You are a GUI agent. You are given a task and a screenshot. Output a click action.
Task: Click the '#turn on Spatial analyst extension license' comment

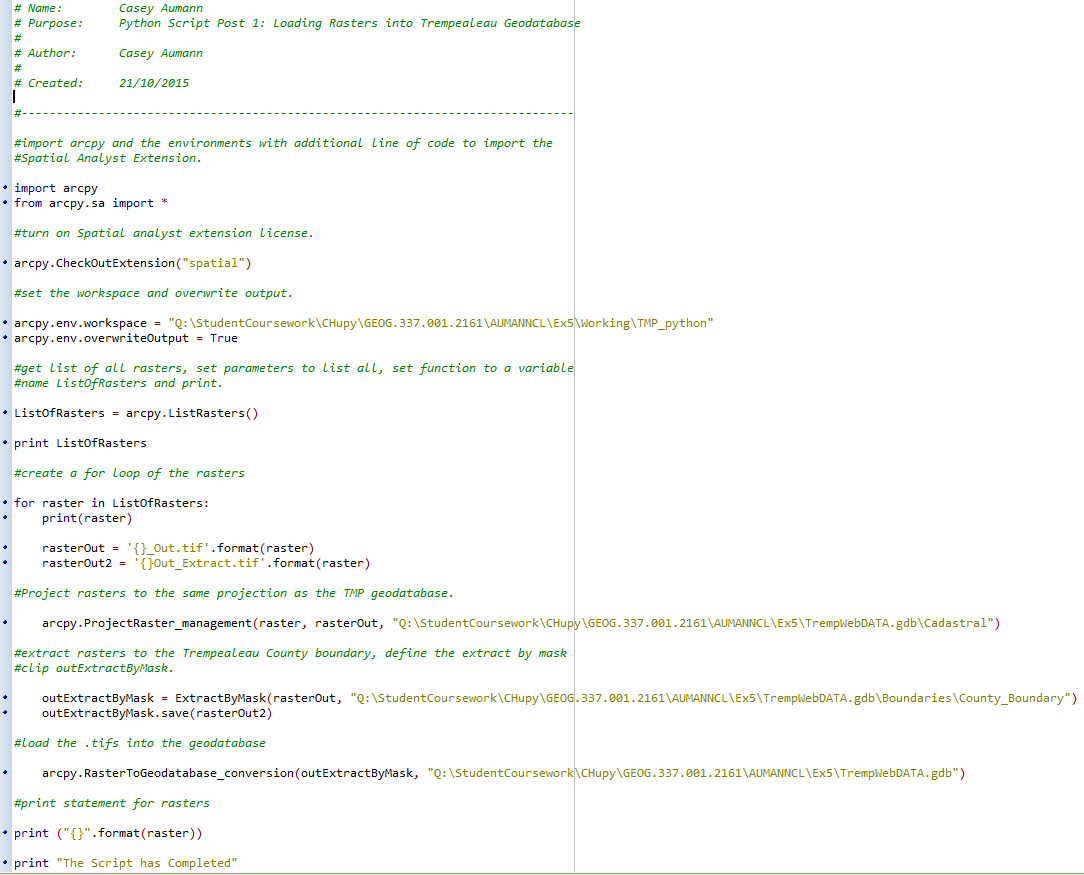164,233
